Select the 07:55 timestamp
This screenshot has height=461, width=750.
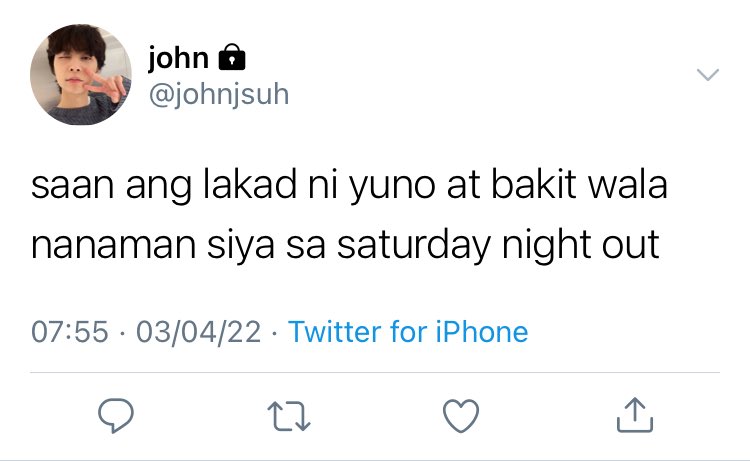click(70, 332)
